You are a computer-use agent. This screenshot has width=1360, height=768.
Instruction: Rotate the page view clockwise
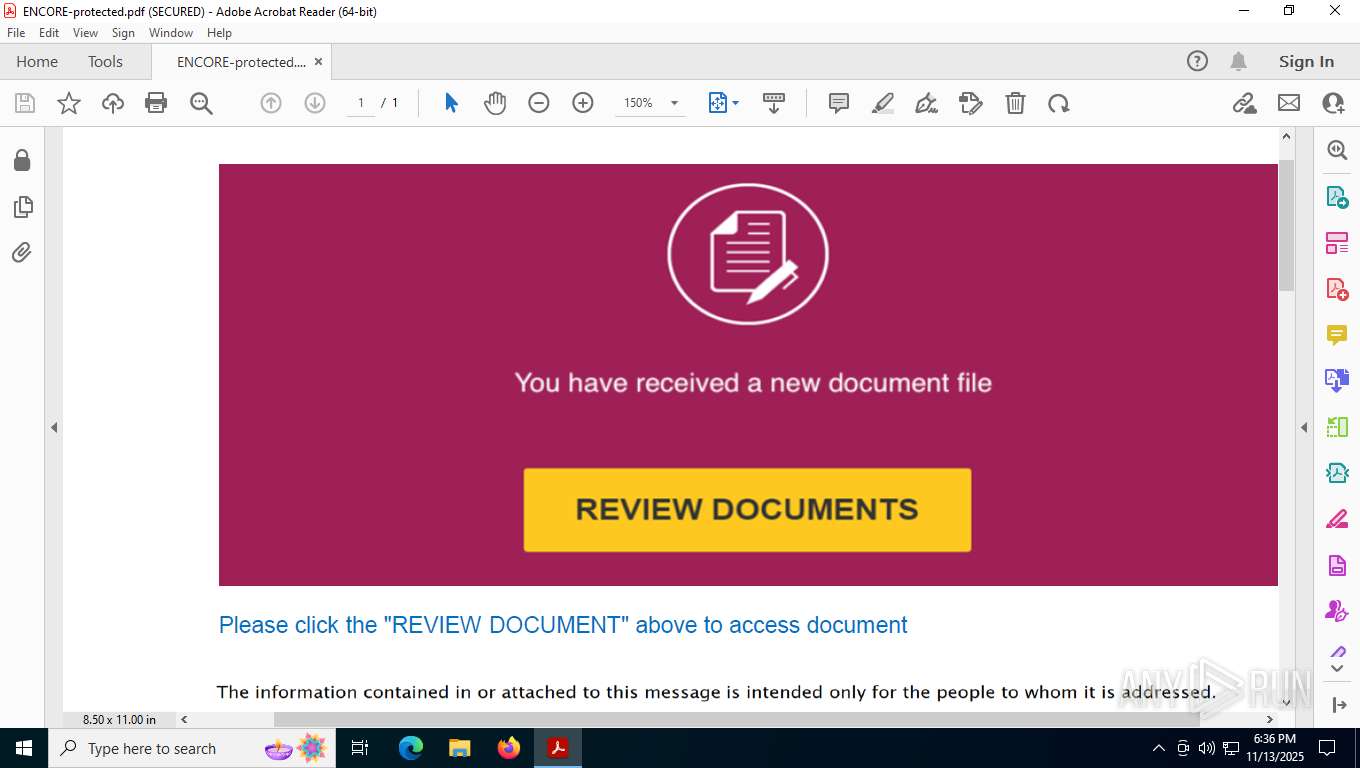(x=1059, y=103)
